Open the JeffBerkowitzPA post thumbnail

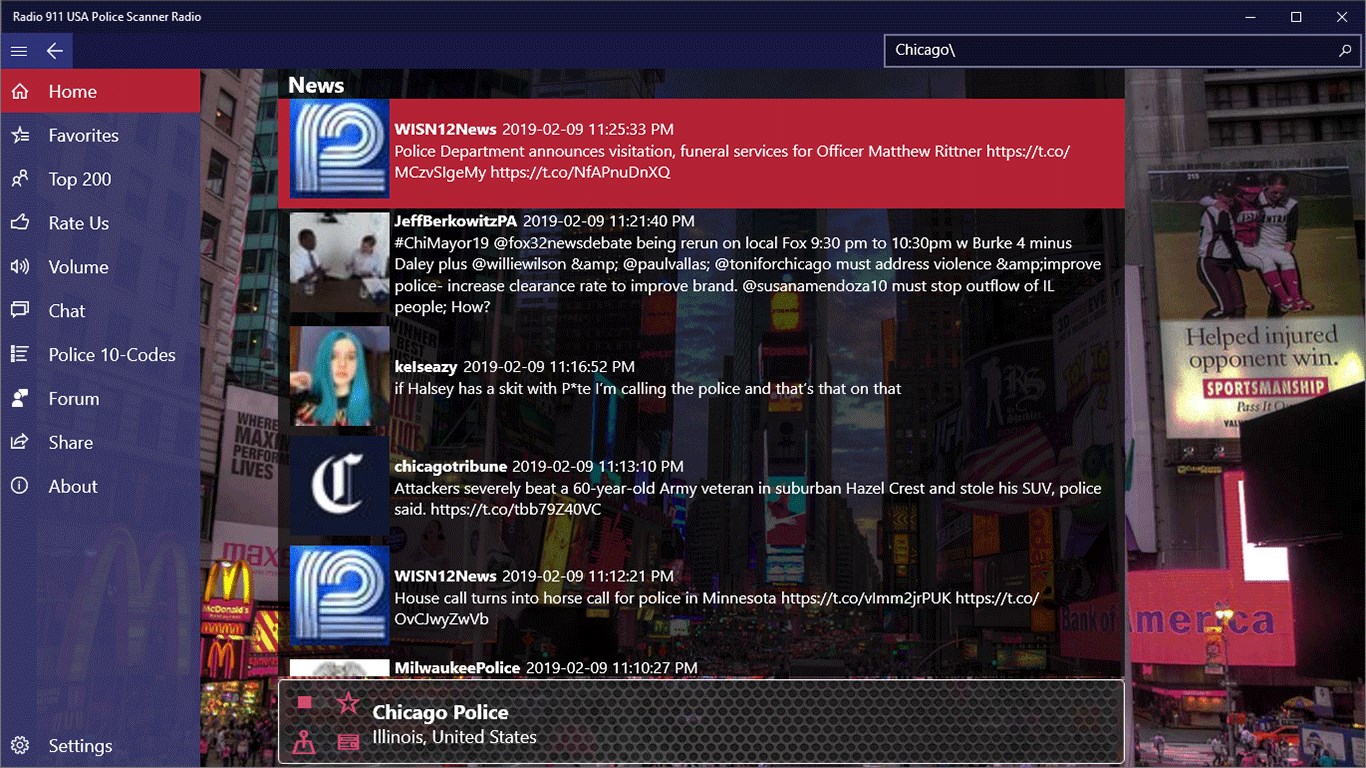pyautogui.click(x=339, y=262)
